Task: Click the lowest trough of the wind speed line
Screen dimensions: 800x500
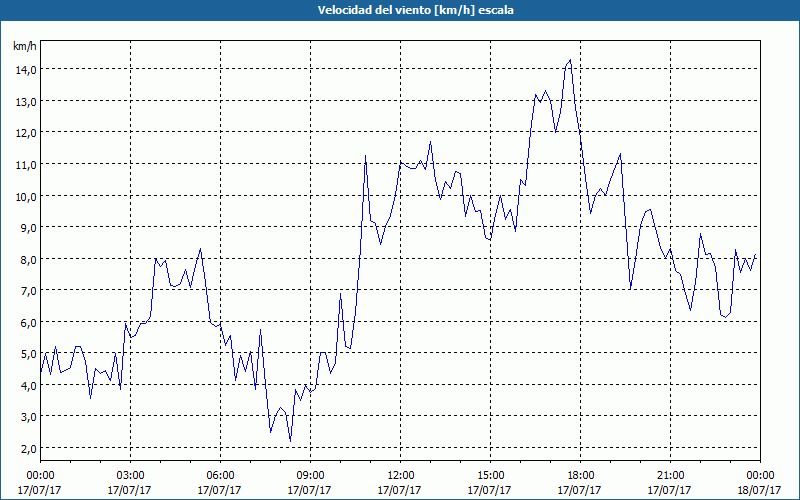Action: pyautogui.click(x=290, y=441)
